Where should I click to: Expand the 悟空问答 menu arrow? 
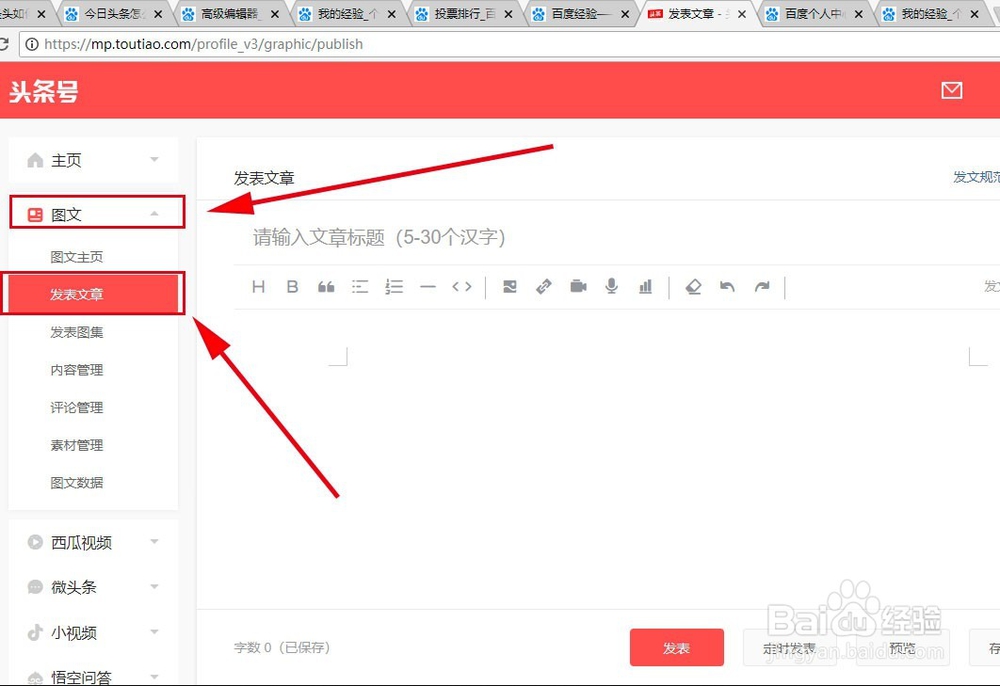click(x=154, y=676)
